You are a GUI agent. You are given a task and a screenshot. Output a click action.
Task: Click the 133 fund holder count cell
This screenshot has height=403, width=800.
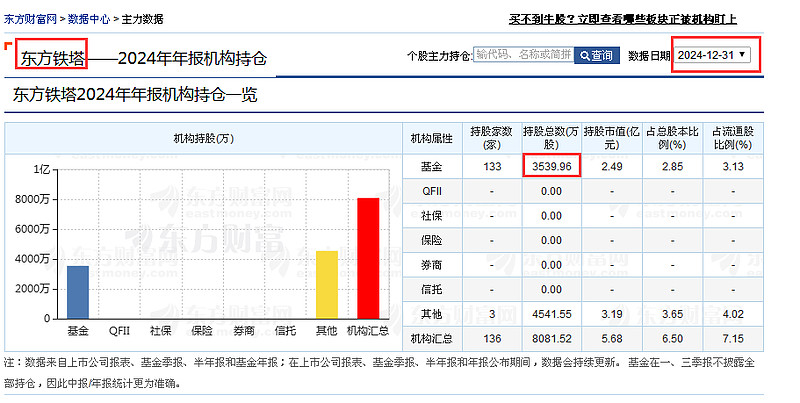tap(492, 167)
